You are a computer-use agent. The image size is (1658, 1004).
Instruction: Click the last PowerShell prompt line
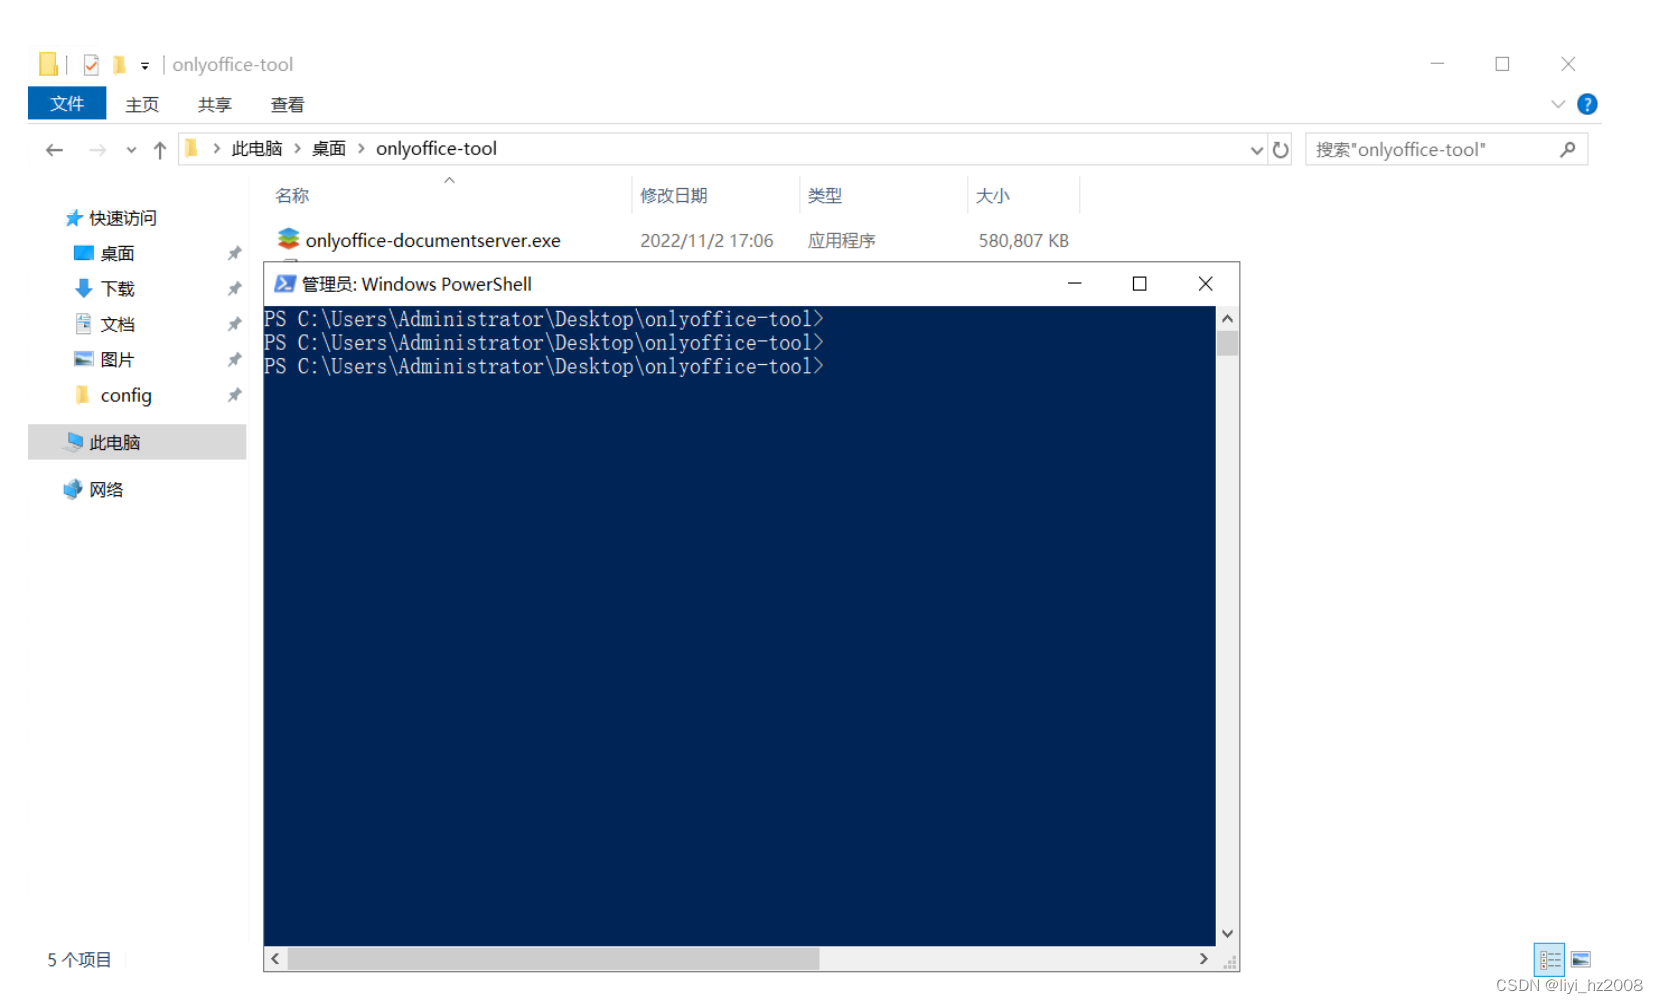(544, 367)
